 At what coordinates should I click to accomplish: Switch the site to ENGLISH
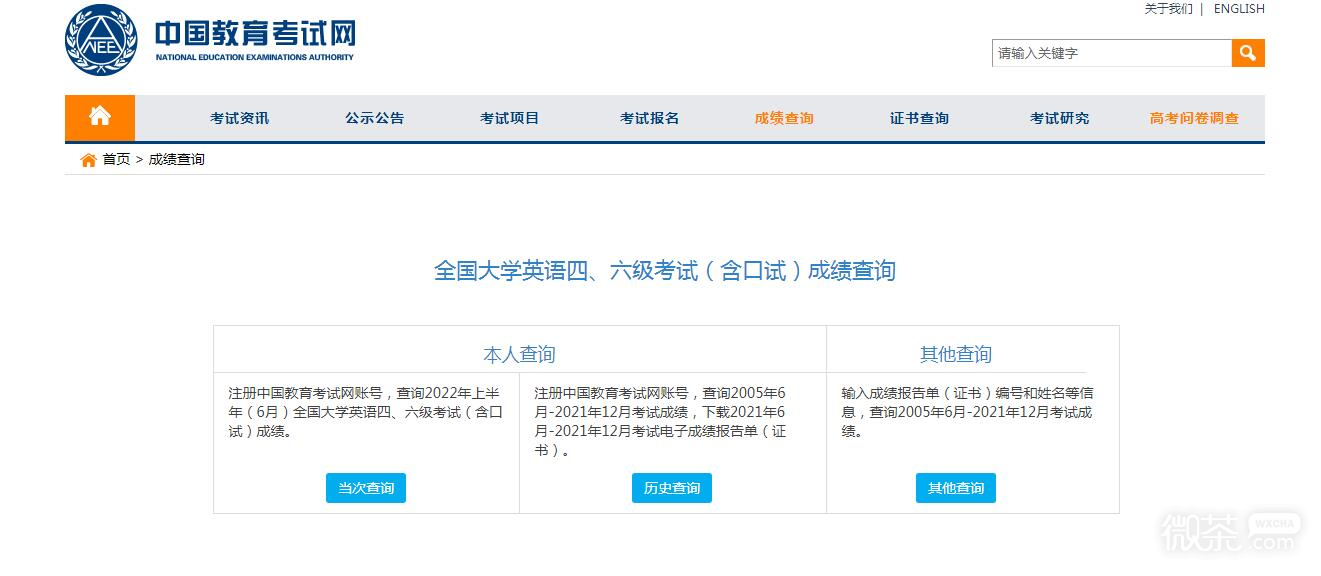[1239, 9]
